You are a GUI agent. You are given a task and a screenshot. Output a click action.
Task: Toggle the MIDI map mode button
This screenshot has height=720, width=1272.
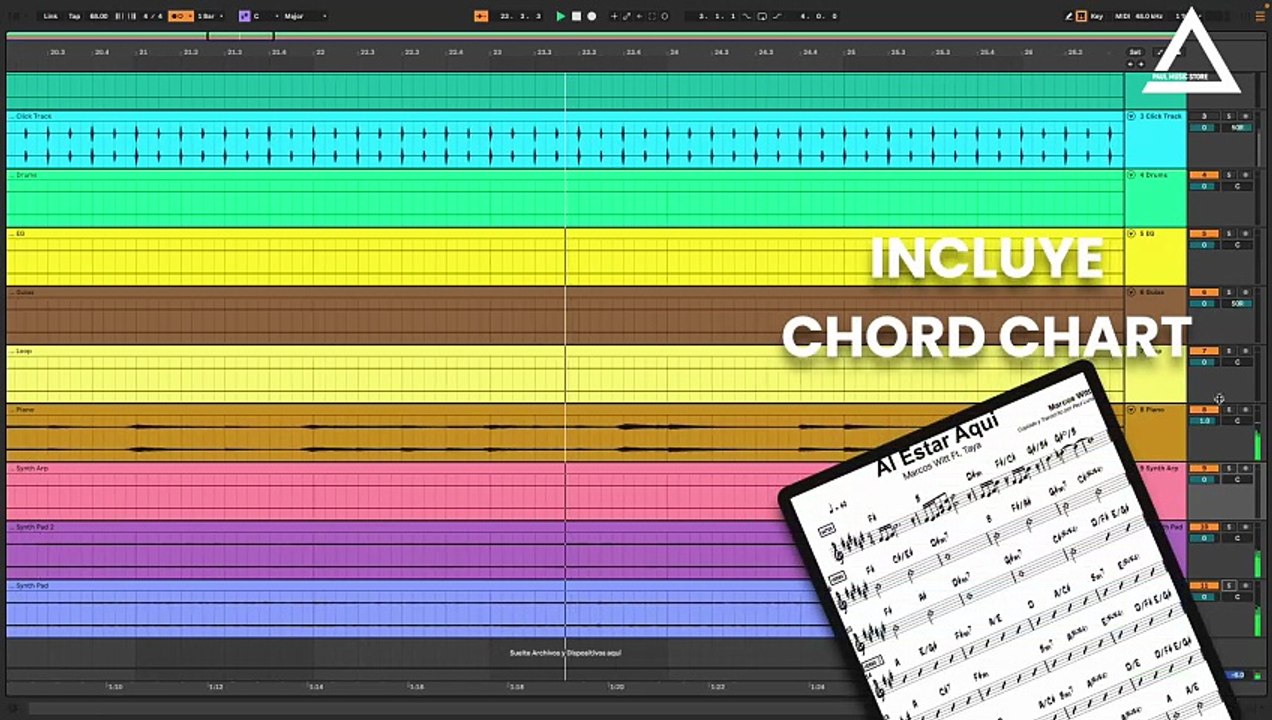[1122, 16]
